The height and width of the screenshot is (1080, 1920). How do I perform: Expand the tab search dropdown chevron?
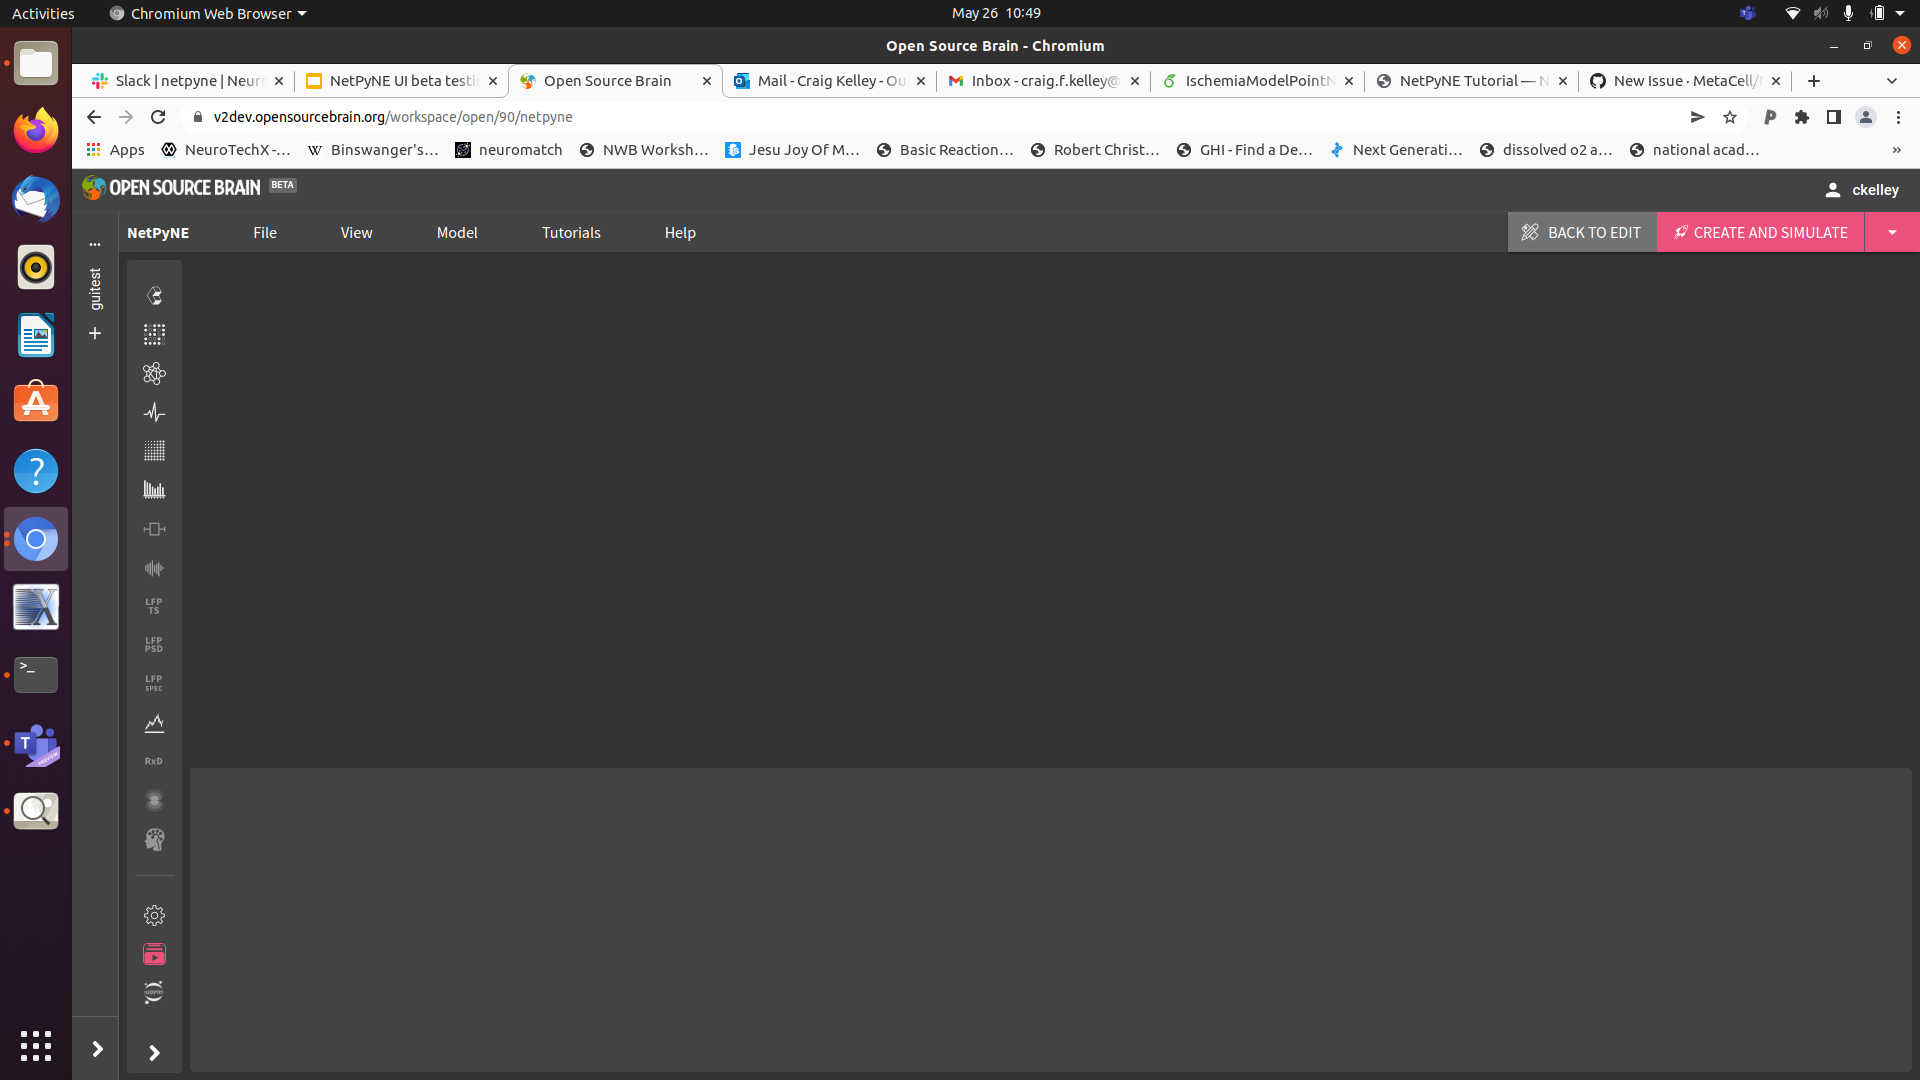tap(1892, 81)
